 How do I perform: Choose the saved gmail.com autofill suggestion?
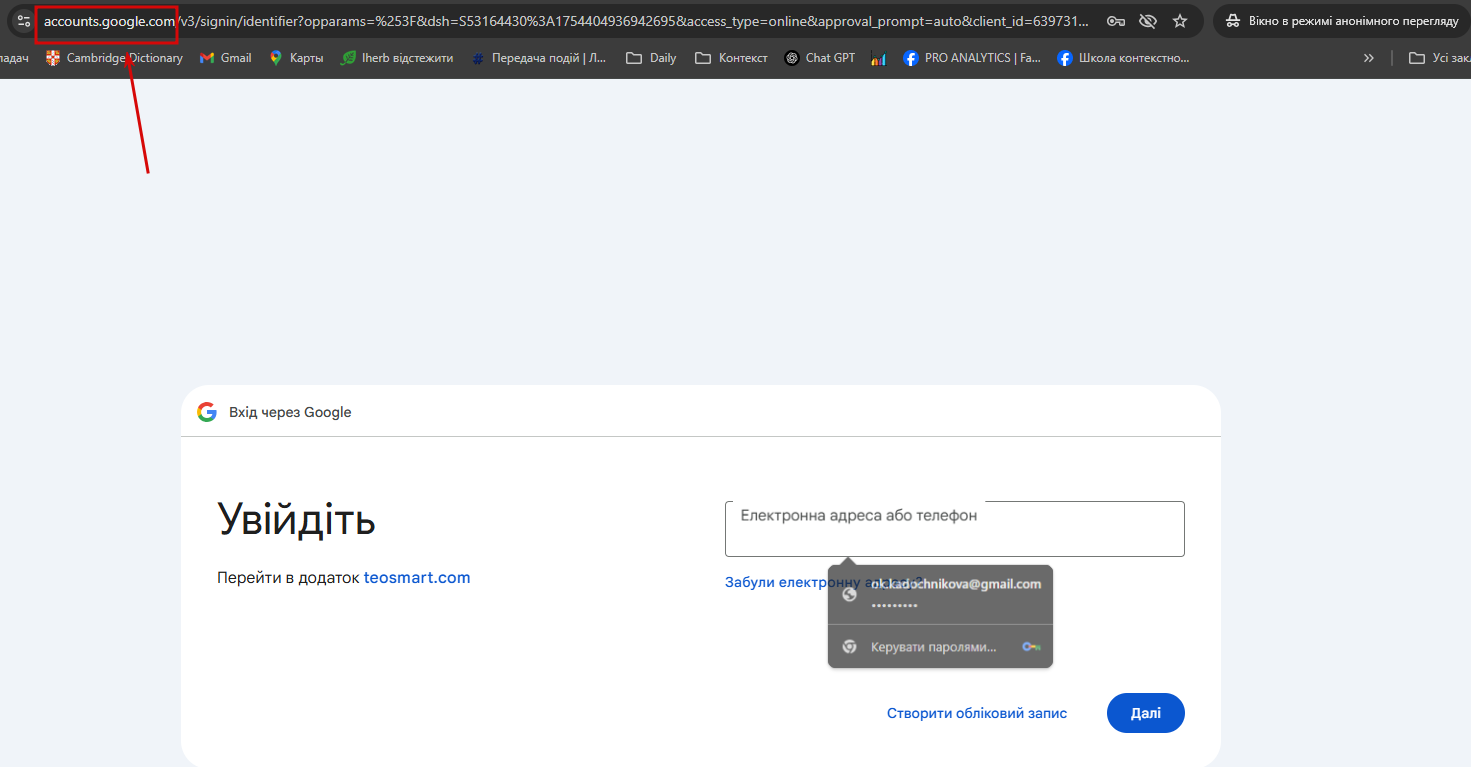[x=940, y=594]
